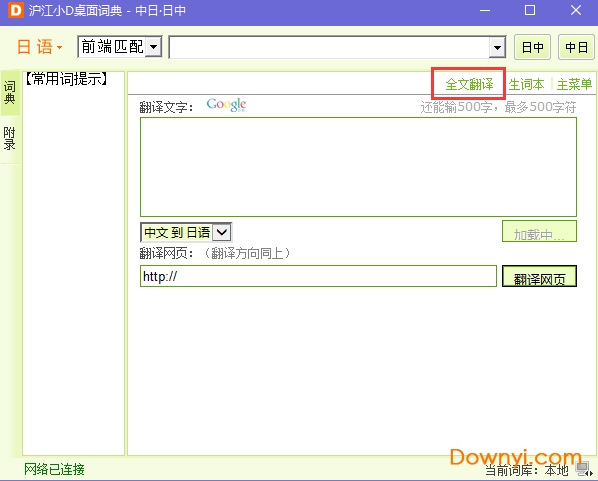Image resolution: width=598 pixels, height=481 pixels.
Task: Click the network status icon in the status bar
Action: tap(584, 469)
